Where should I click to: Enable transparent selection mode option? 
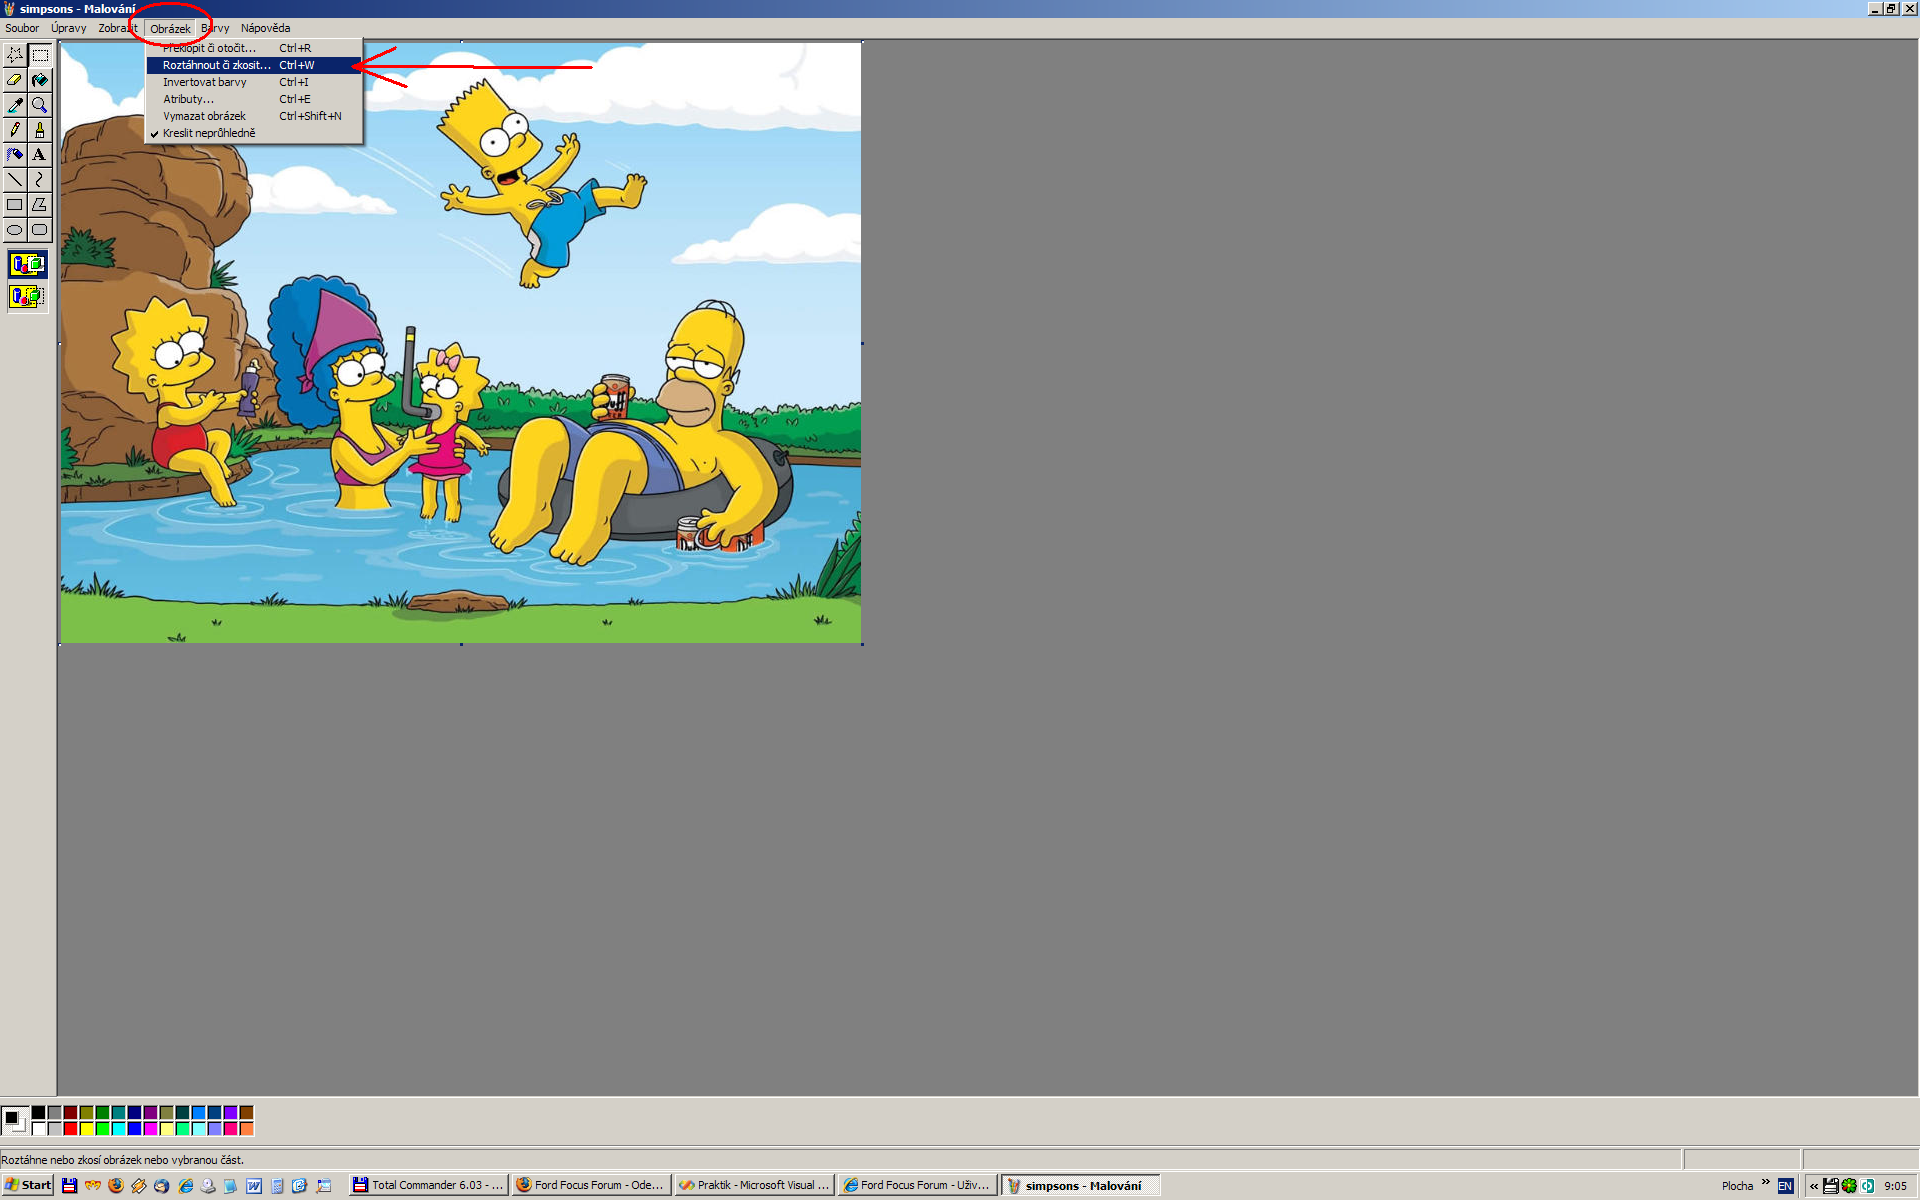[27, 297]
